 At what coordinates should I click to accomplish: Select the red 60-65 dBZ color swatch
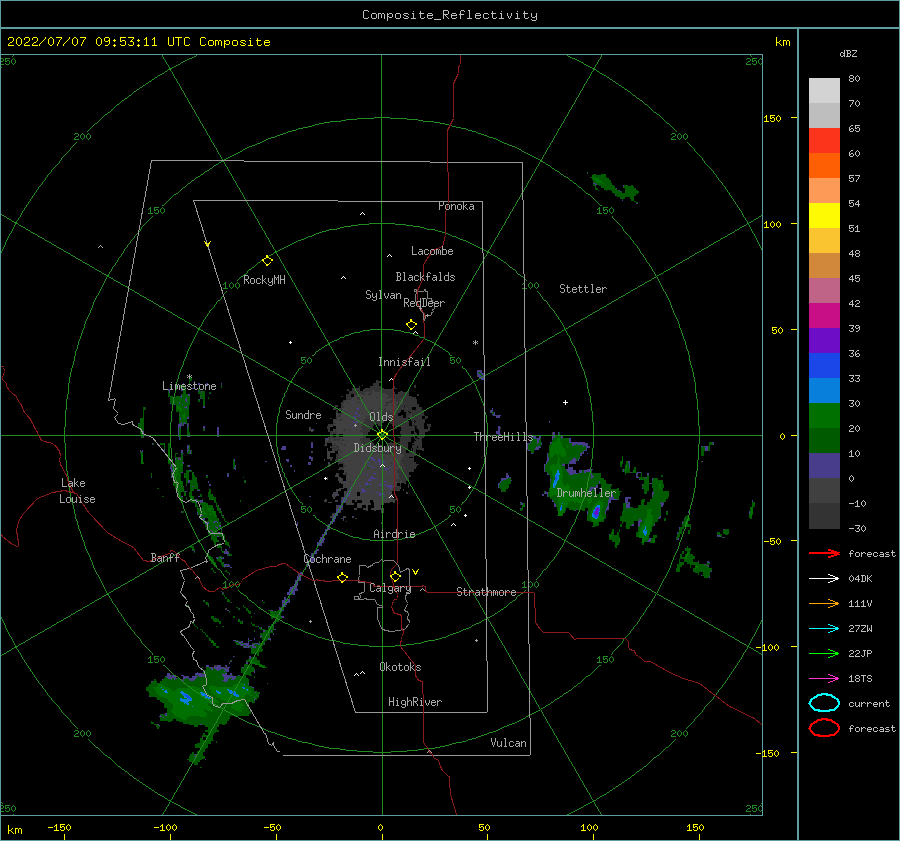point(824,141)
